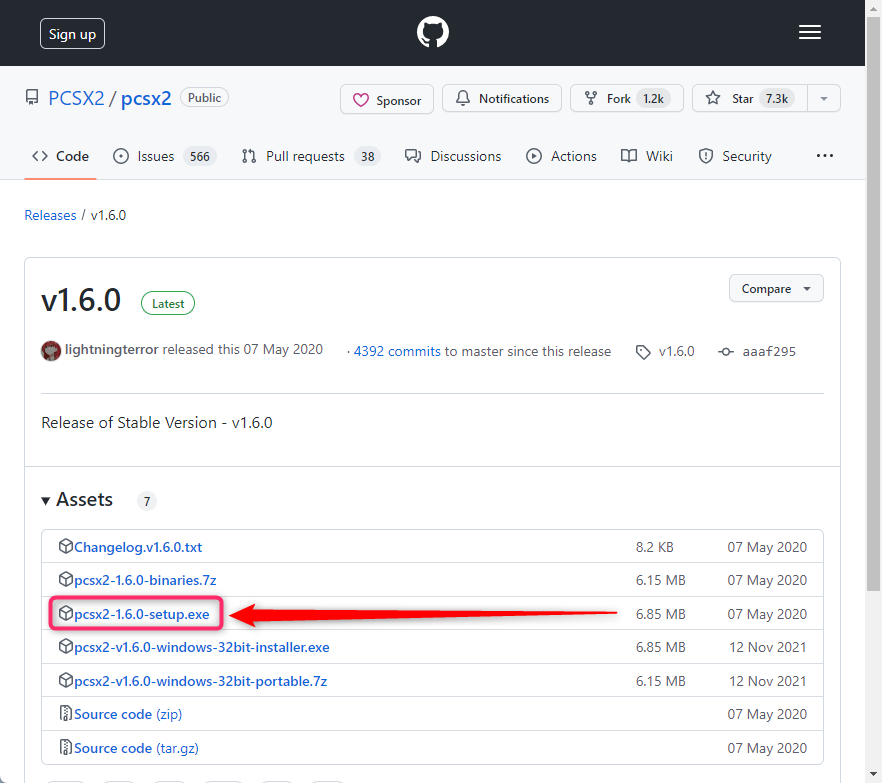Star the pcsx2 repository

pos(750,98)
